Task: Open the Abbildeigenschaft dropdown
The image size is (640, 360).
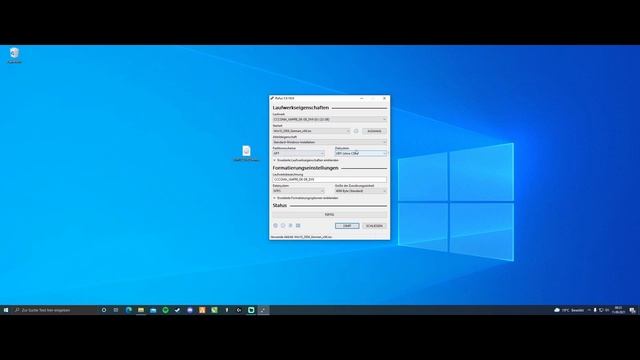Action: (329, 142)
